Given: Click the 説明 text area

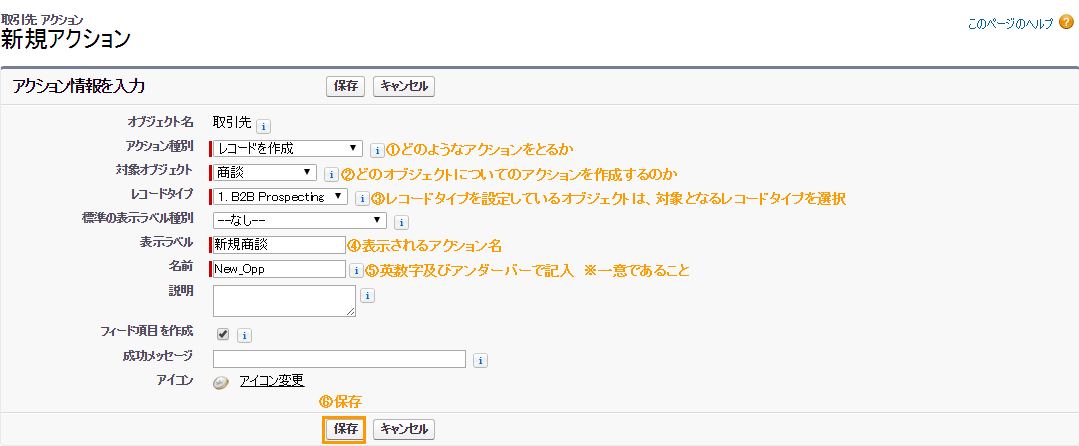Looking at the screenshot, I should pos(284,301).
